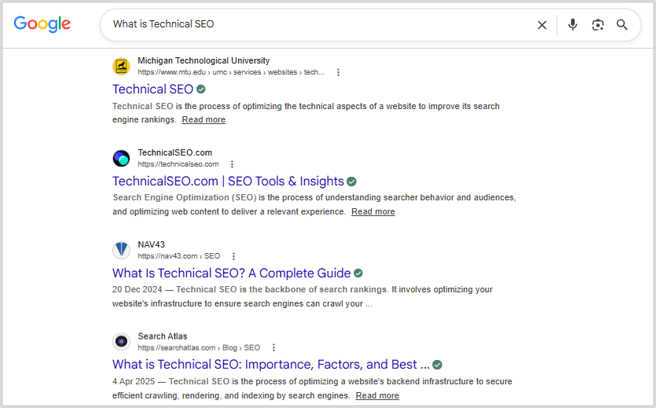Click the magnifier search button
Viewport: 656px width, 408px height.
pos(622,25)
